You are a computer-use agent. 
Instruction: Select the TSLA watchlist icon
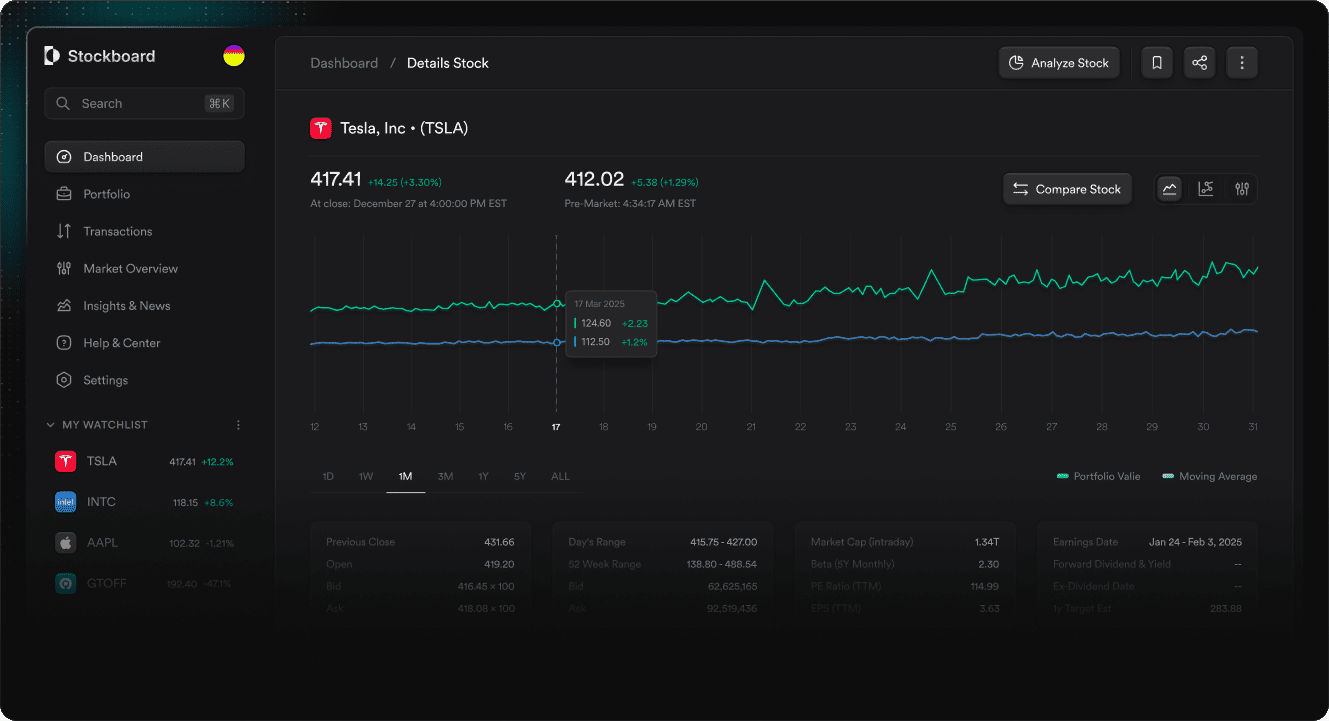pyautogui.click(x=66, y=461)
